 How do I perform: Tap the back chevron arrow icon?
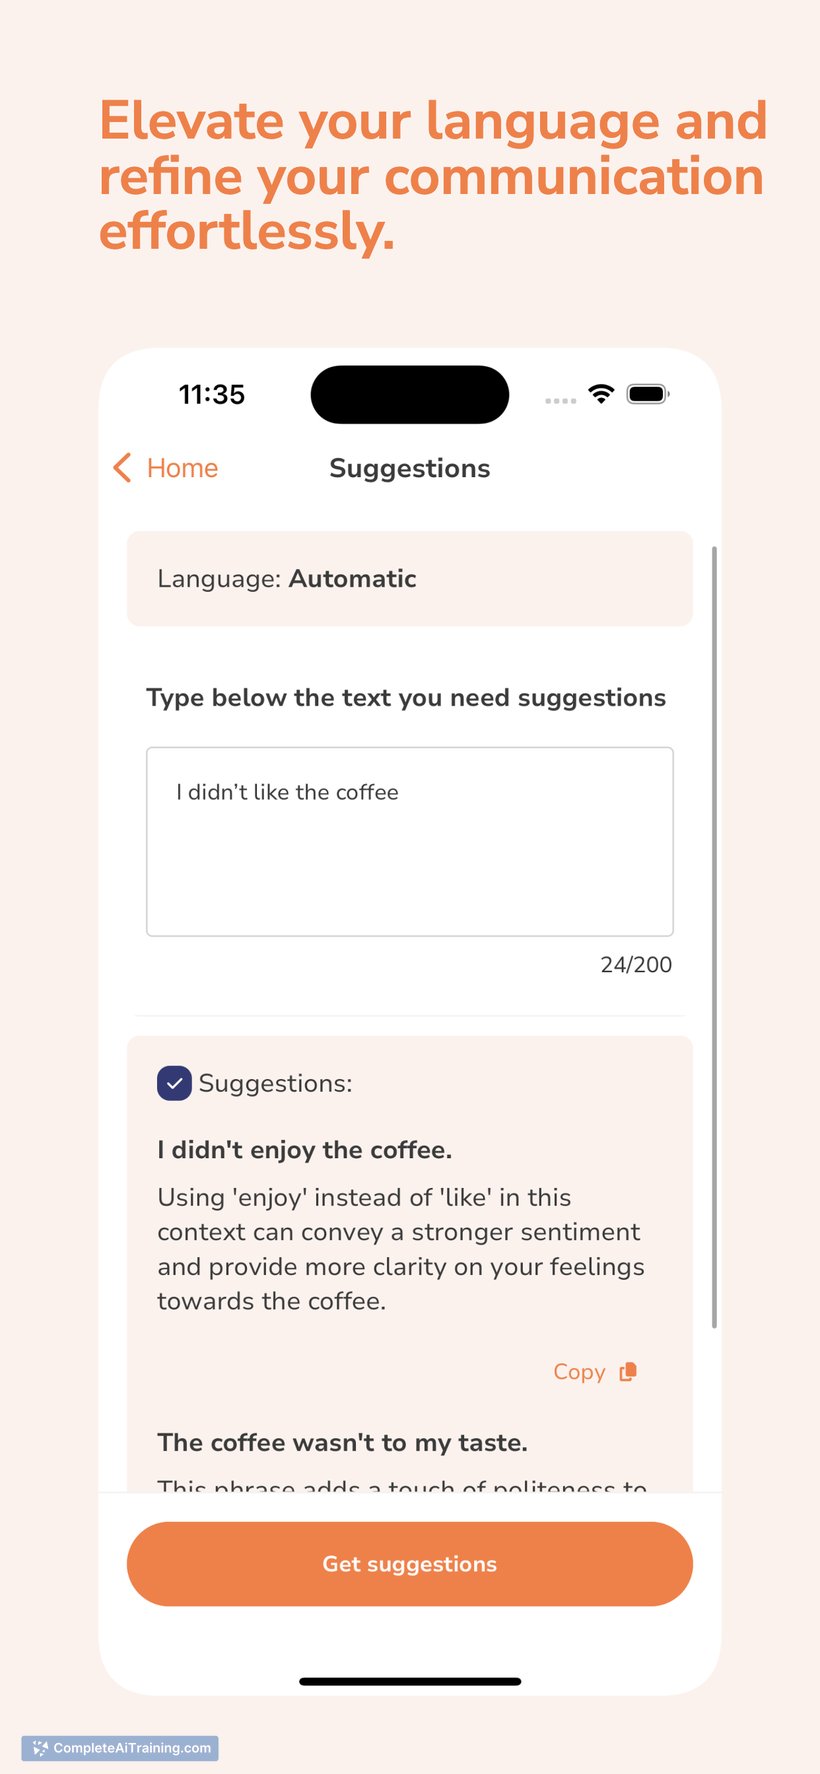tap(122, 468)
